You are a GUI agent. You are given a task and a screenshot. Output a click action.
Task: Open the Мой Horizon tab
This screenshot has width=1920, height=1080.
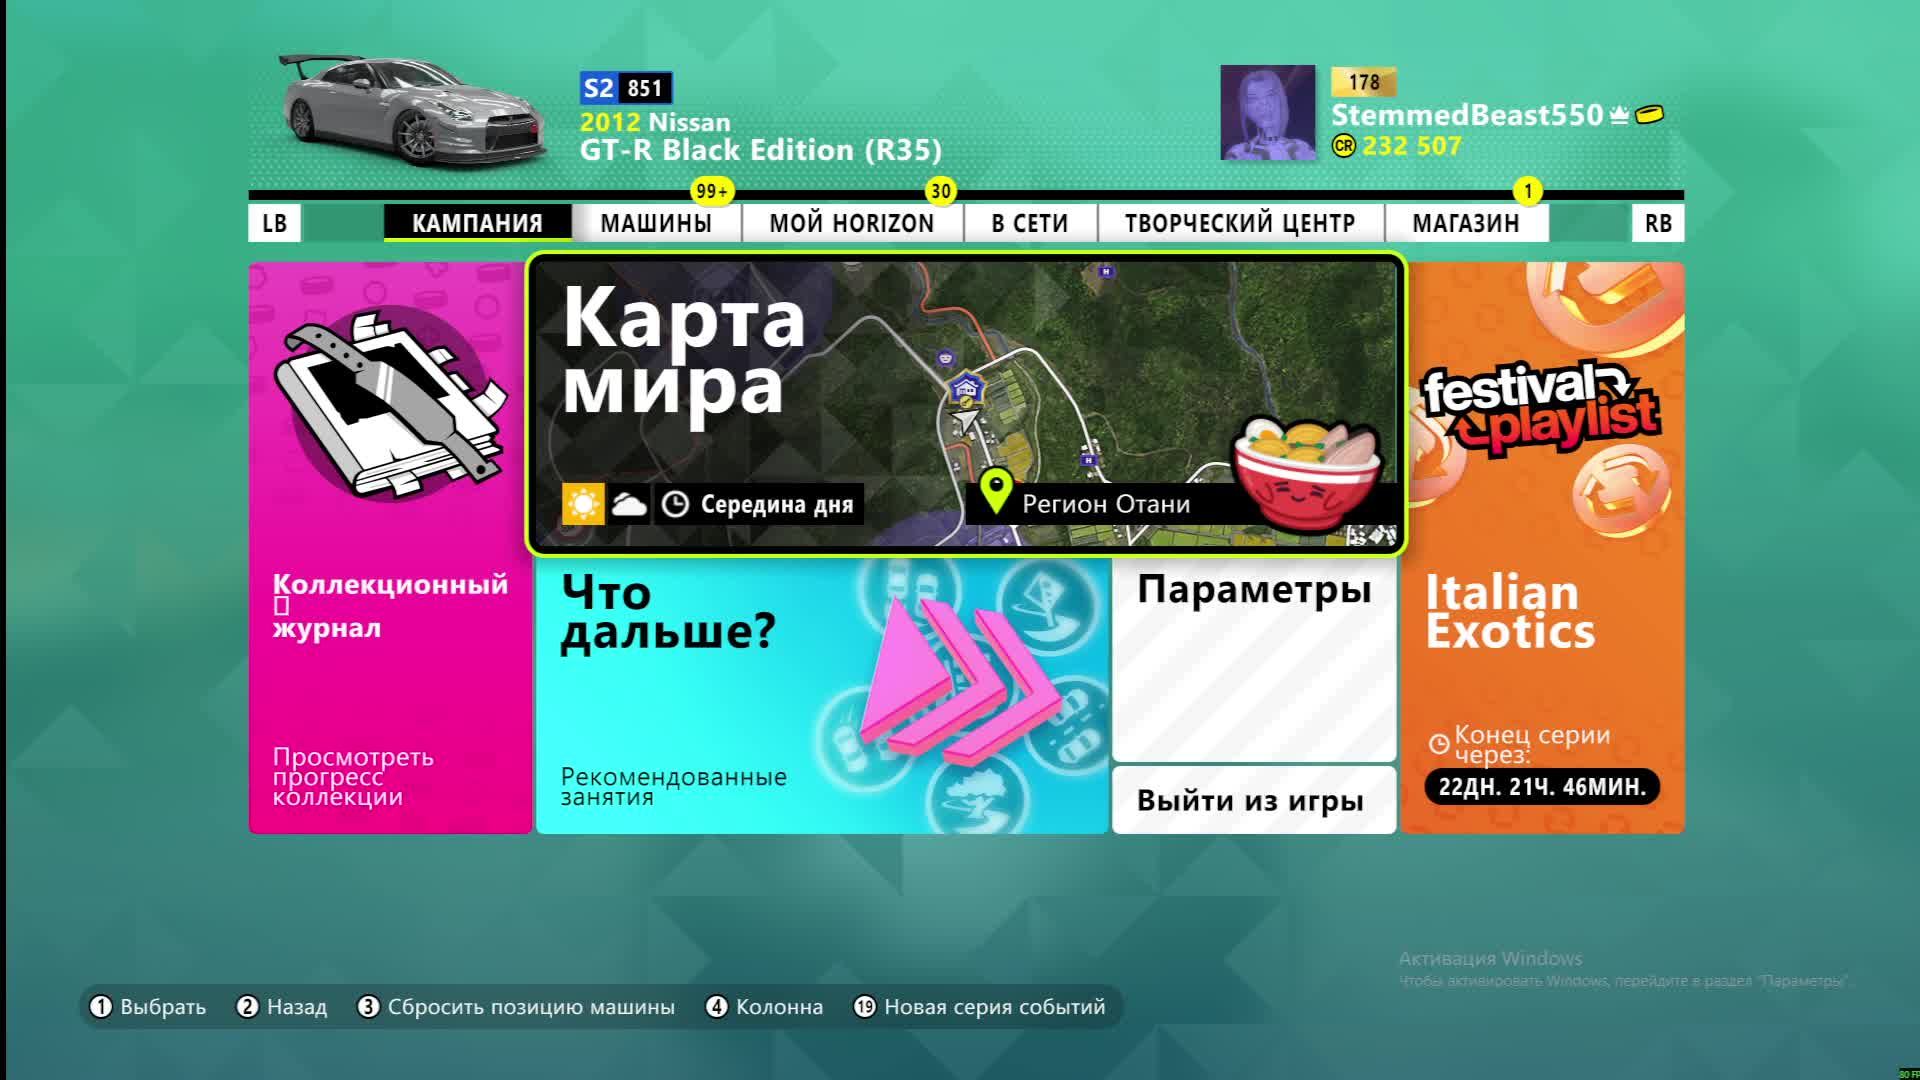pyautogui.click(x=852, y=223)
